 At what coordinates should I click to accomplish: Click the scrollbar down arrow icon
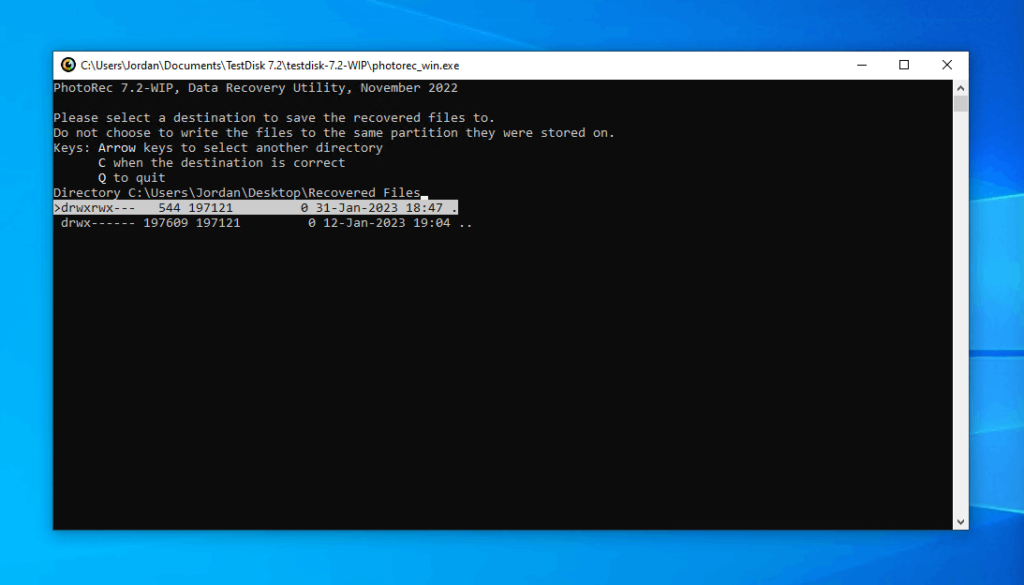(x=960, y=521)
